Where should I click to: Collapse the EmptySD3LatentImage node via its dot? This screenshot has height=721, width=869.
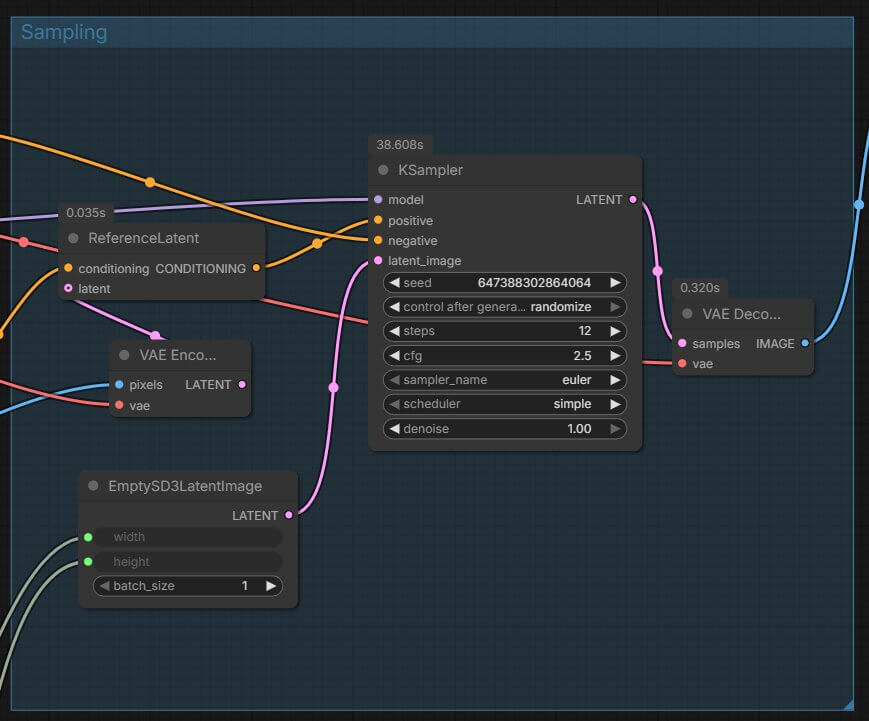(x=93, y=486)
